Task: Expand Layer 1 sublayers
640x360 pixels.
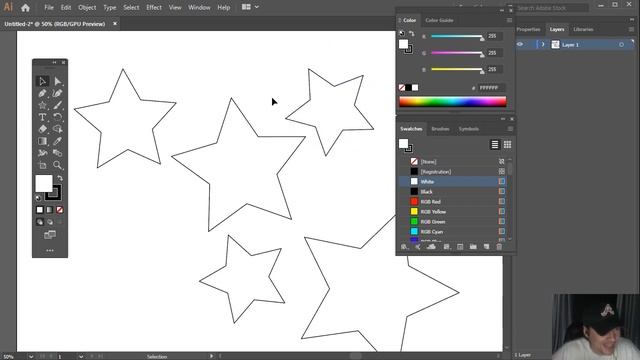Action: click(543, 44)
